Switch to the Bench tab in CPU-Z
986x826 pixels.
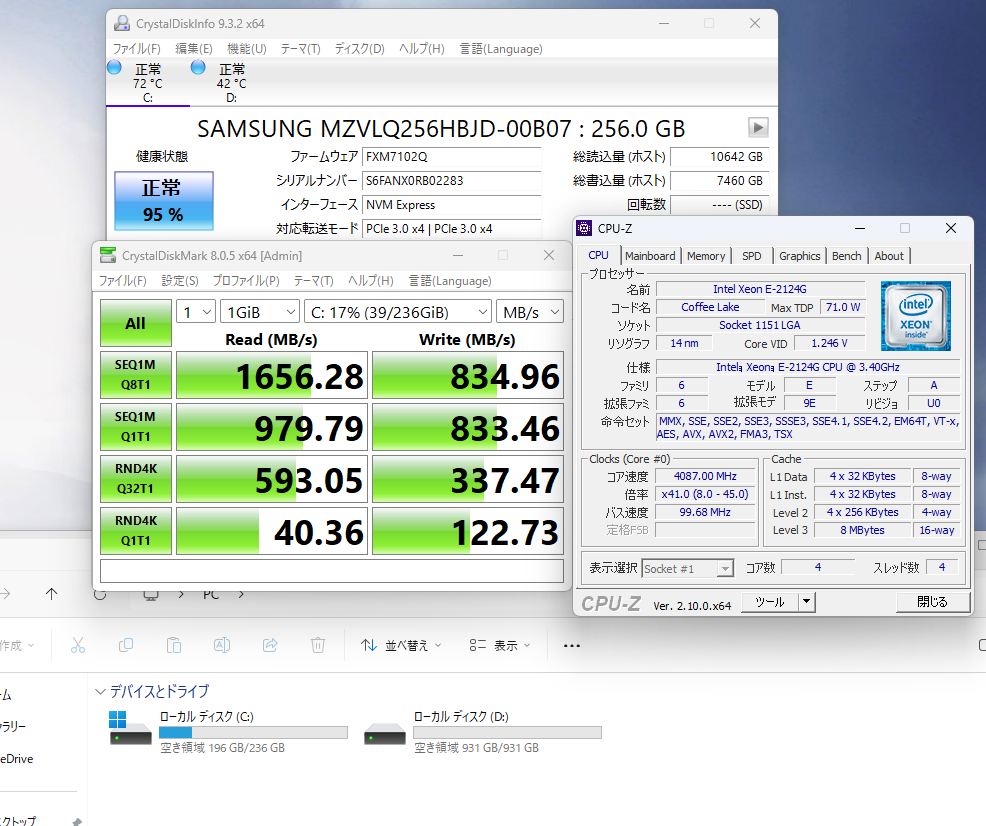pyautogui.click(x=846, y=256)
